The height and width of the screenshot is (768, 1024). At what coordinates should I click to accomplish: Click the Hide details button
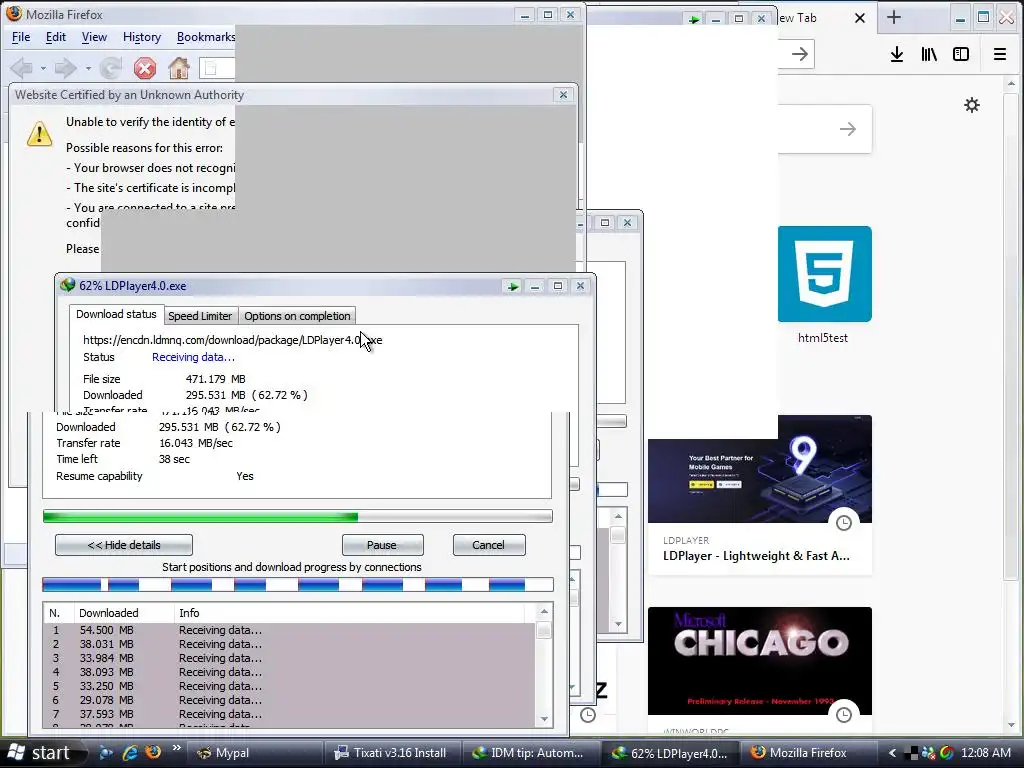click(x=123, y=545)
